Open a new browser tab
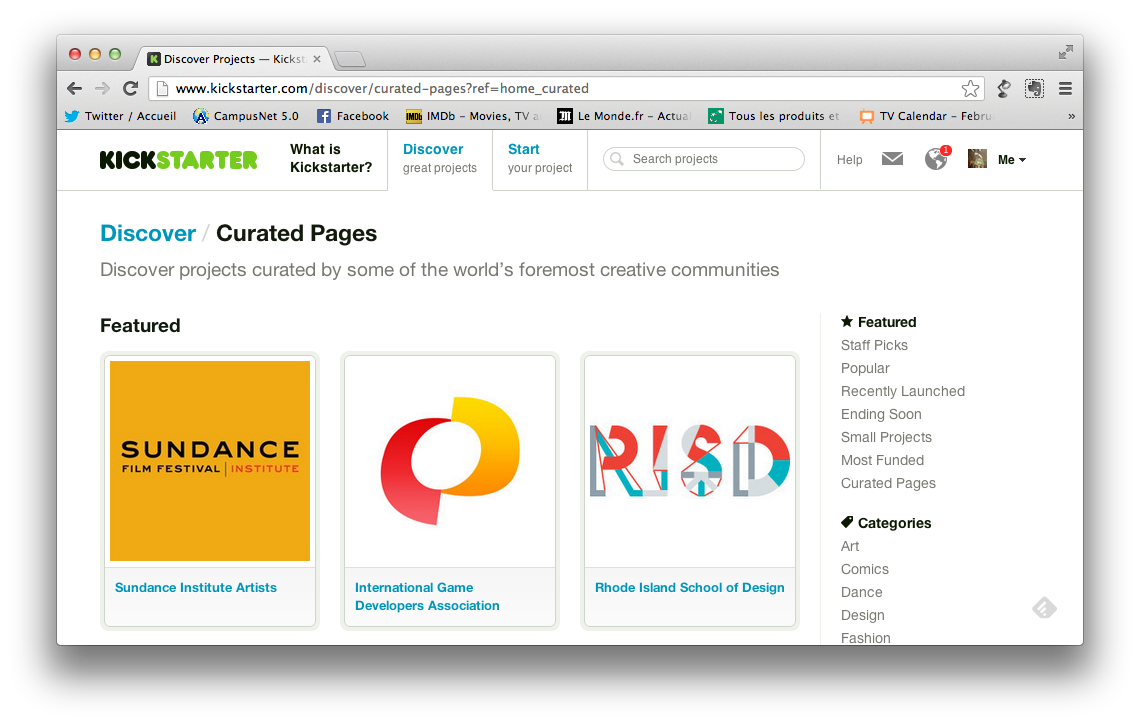This screenshot has height=724, width=1140. (350, 59)
